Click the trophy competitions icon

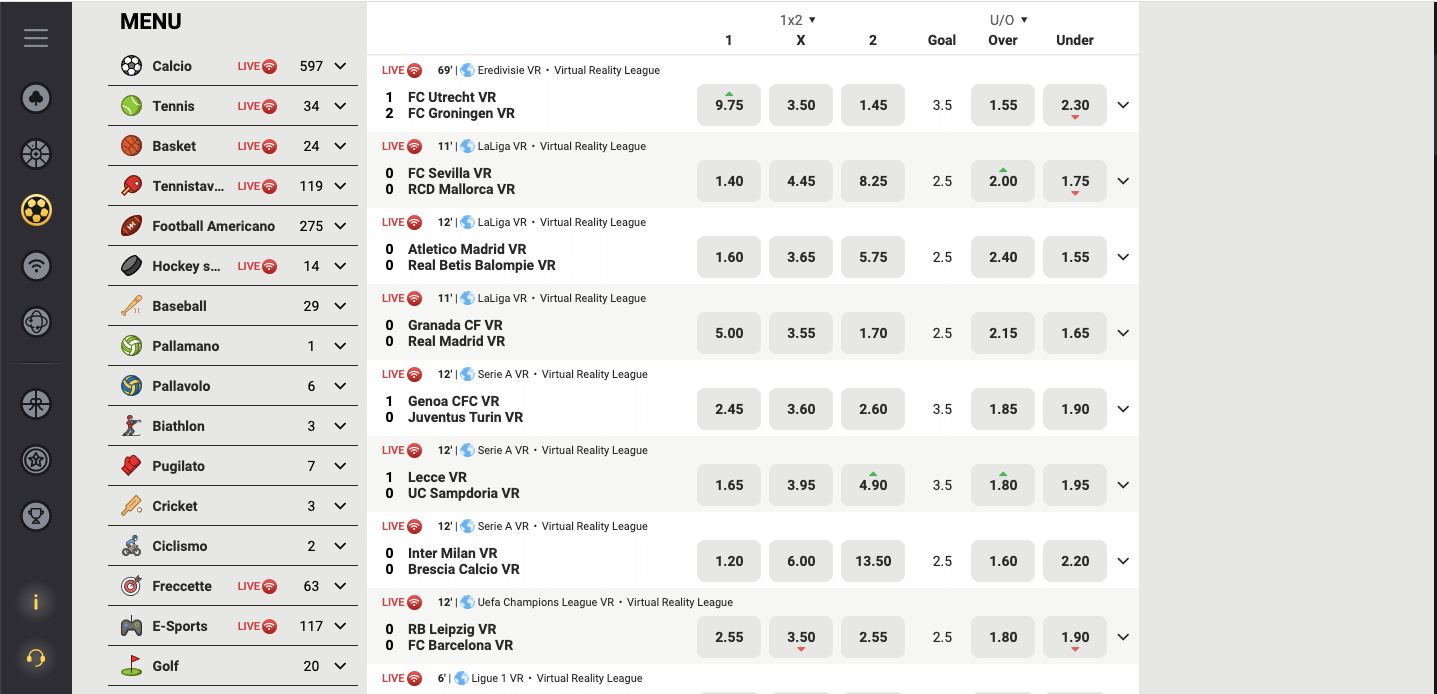click(x=36, y=516)
